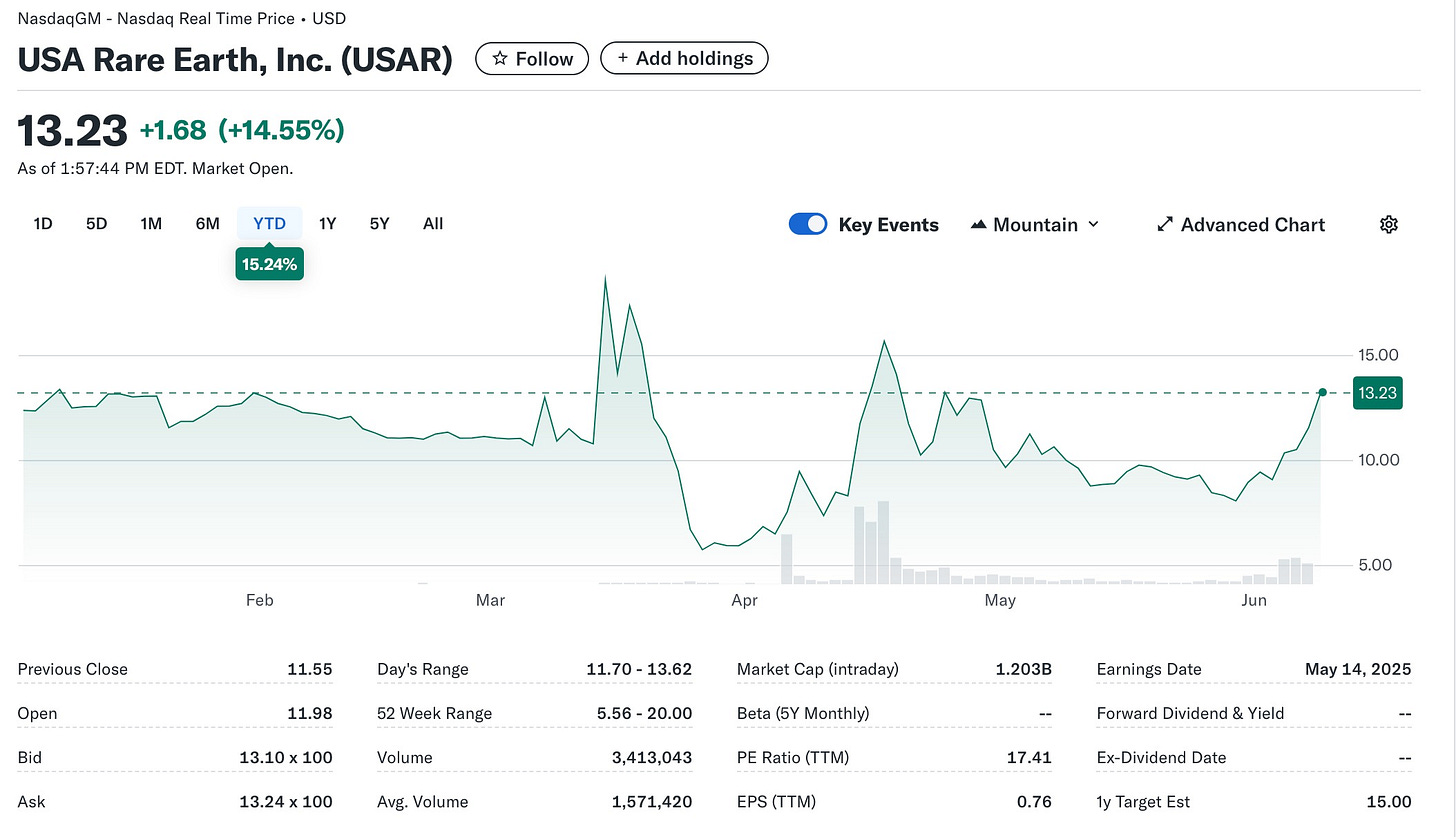Click the Advanced Chart expand arrows icon
Image resolution: width=1456 pixels, height=837 pixels.
click(1165, 225)
